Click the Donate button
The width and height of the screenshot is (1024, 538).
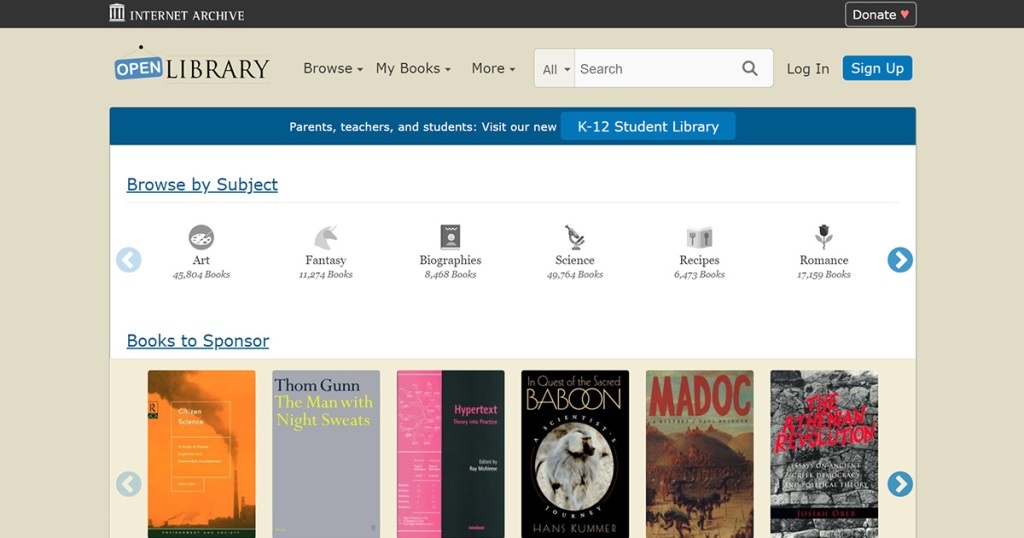tap(880, 14)
